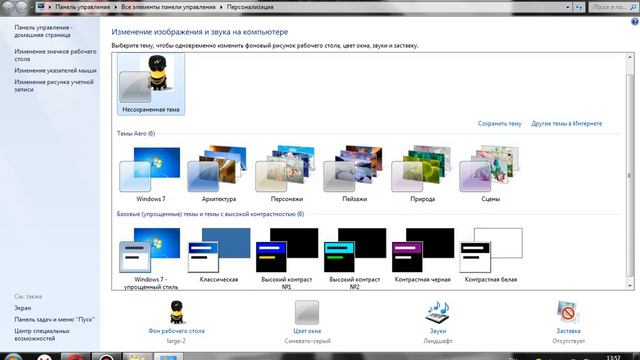The image size is (640, 360).
Task: Open Другие темы в Интернете link
Action: (567, 123)
